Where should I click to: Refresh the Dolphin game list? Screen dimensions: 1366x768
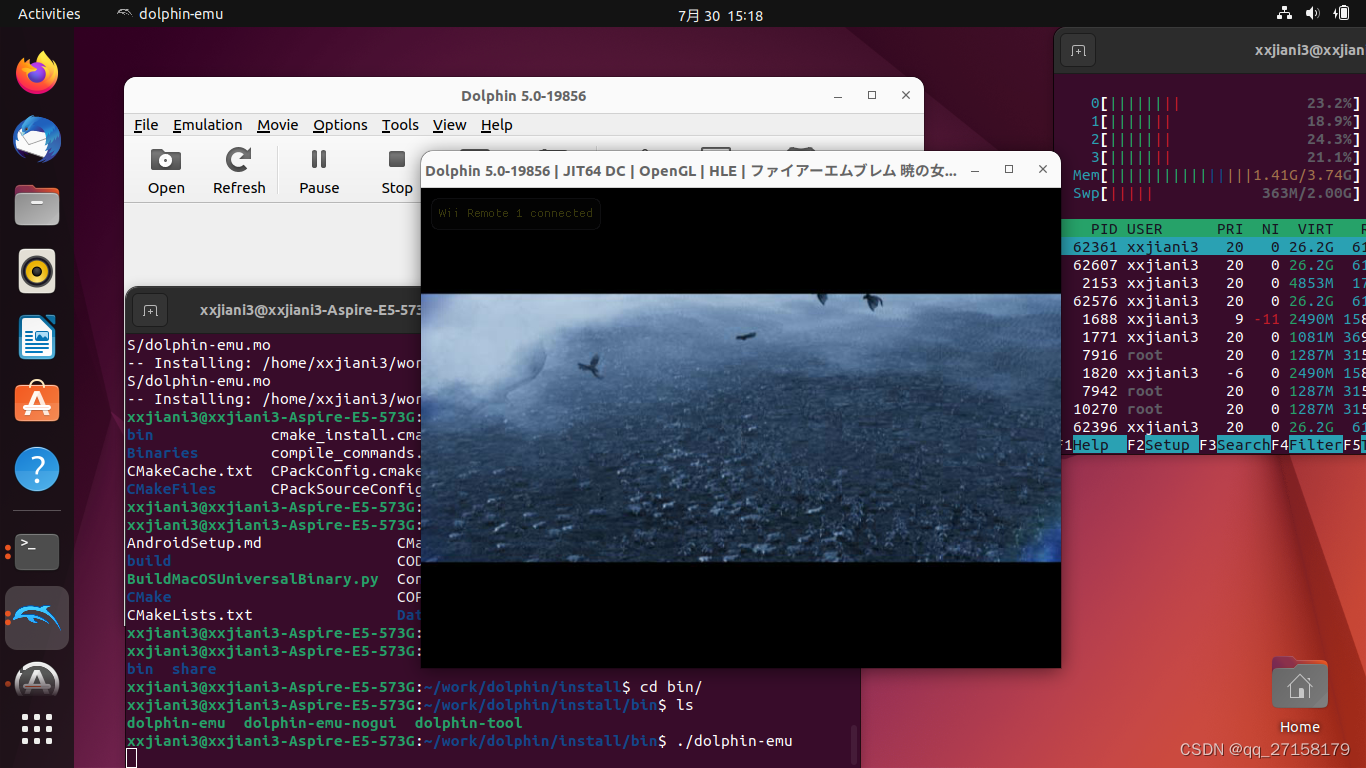239,171
